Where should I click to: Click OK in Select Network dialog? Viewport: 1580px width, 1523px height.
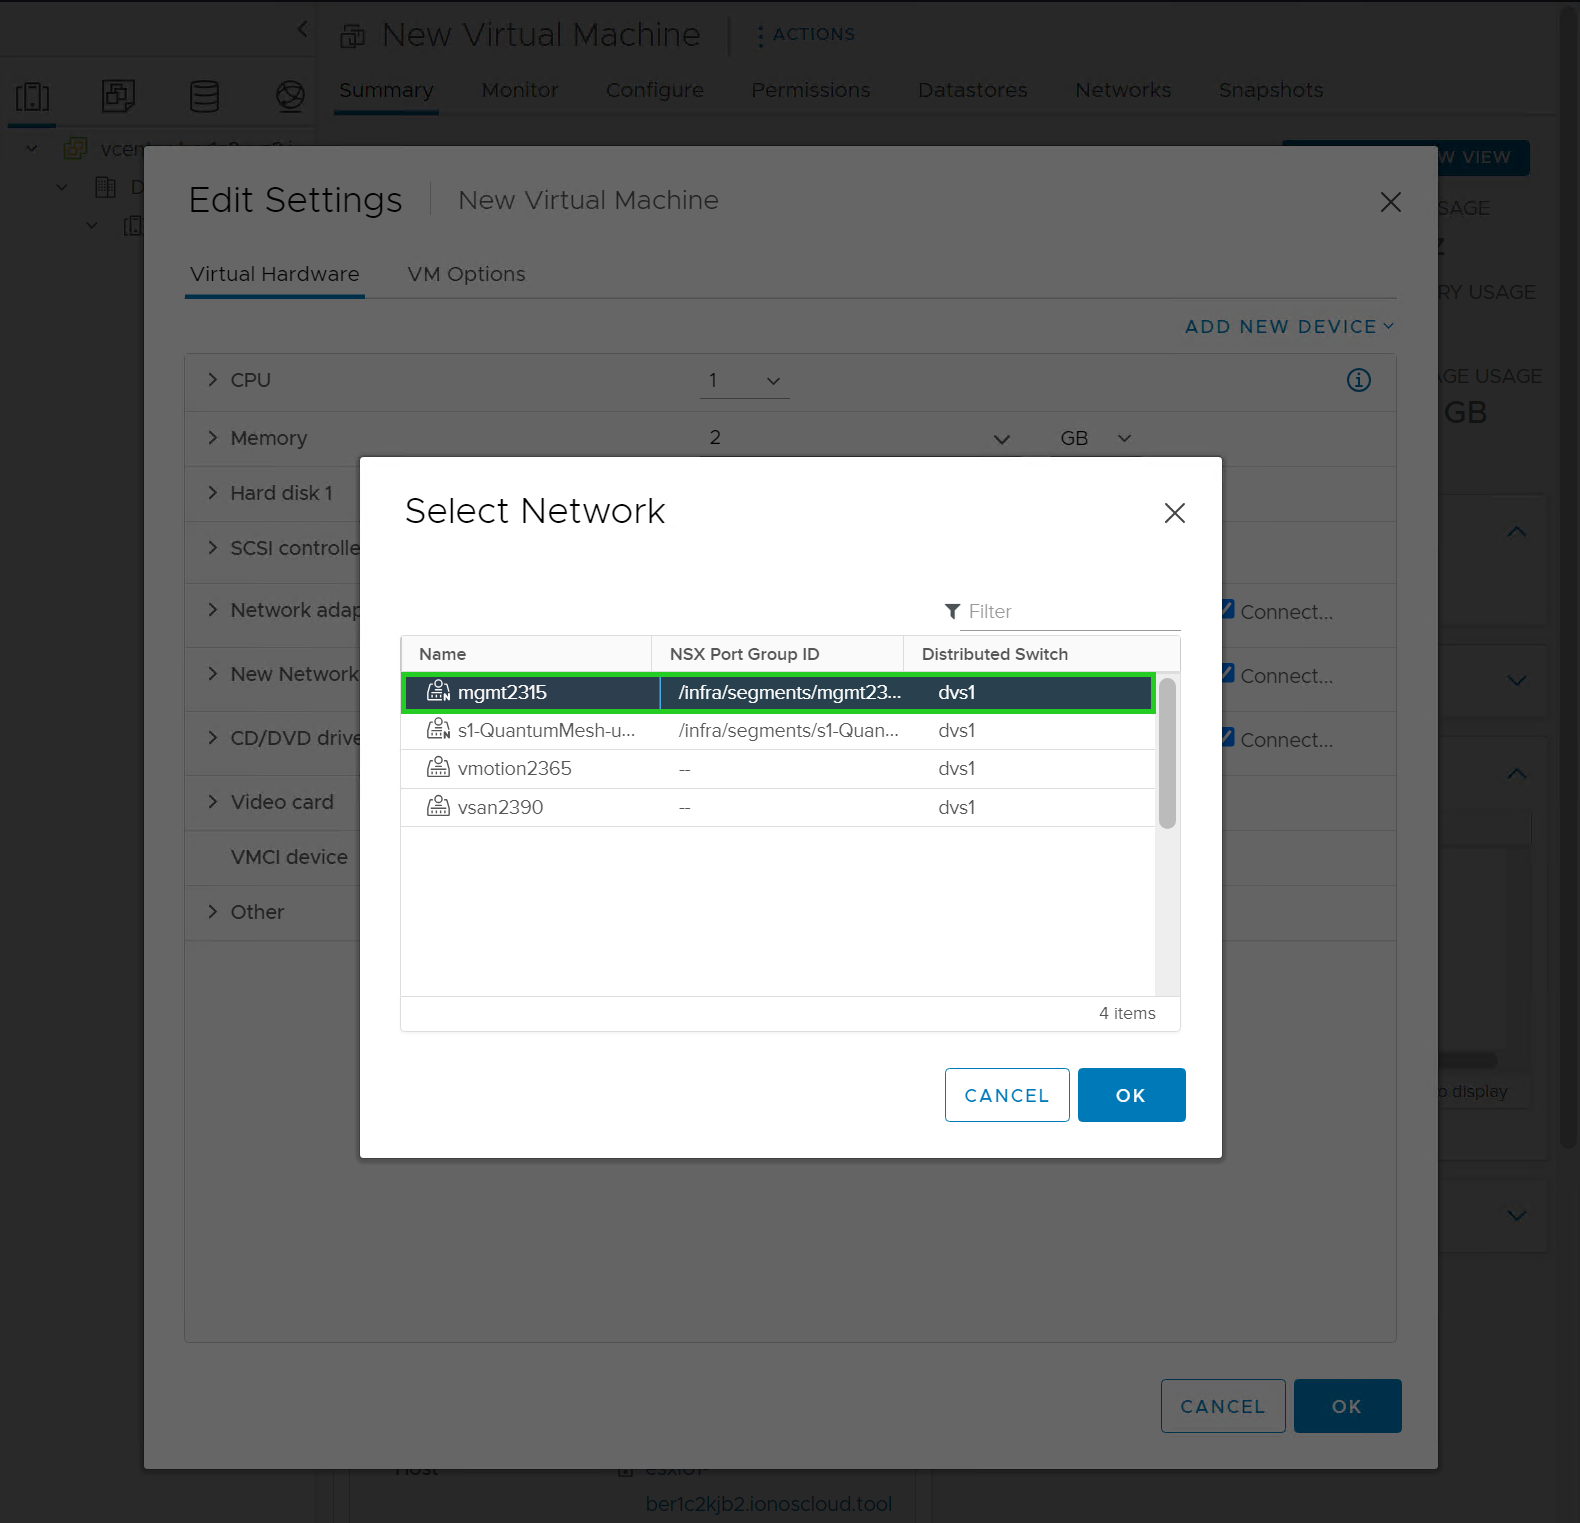(1131, 1095)
